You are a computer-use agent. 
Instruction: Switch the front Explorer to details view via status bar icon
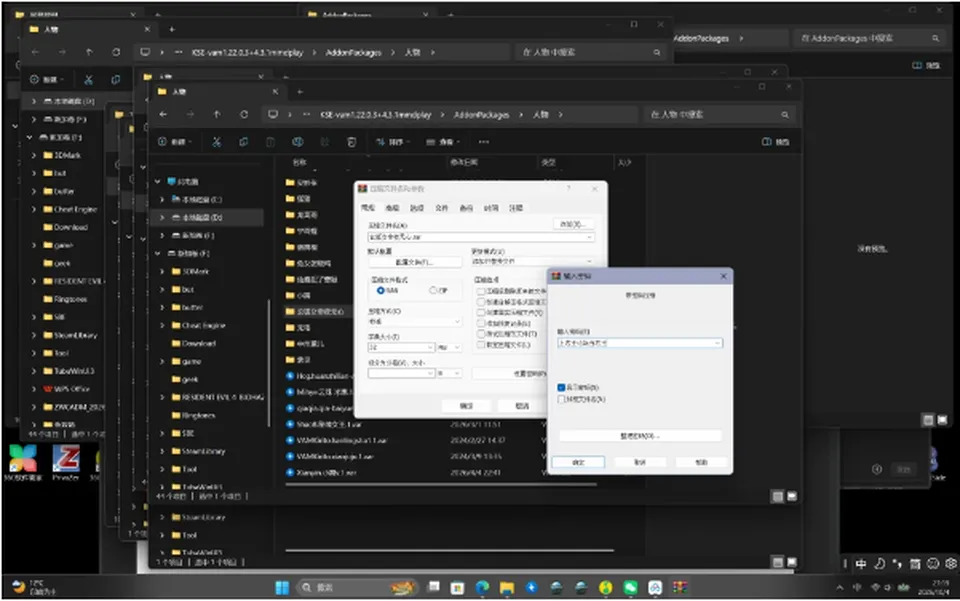coord(778,496)
